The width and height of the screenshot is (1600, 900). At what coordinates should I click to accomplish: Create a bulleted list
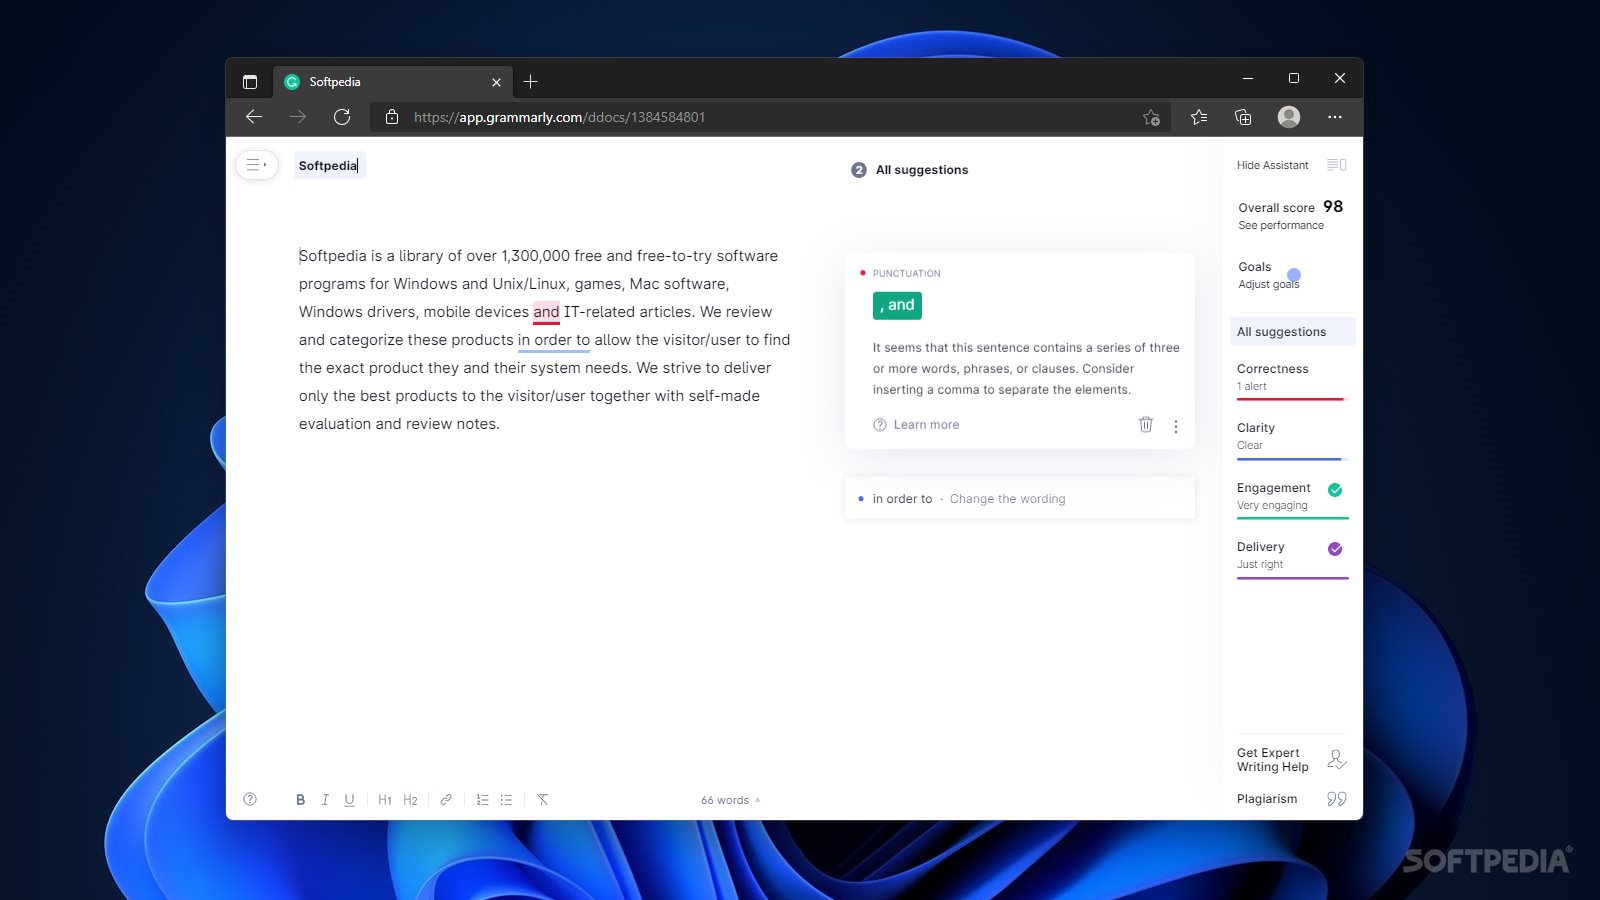point(506,800)
